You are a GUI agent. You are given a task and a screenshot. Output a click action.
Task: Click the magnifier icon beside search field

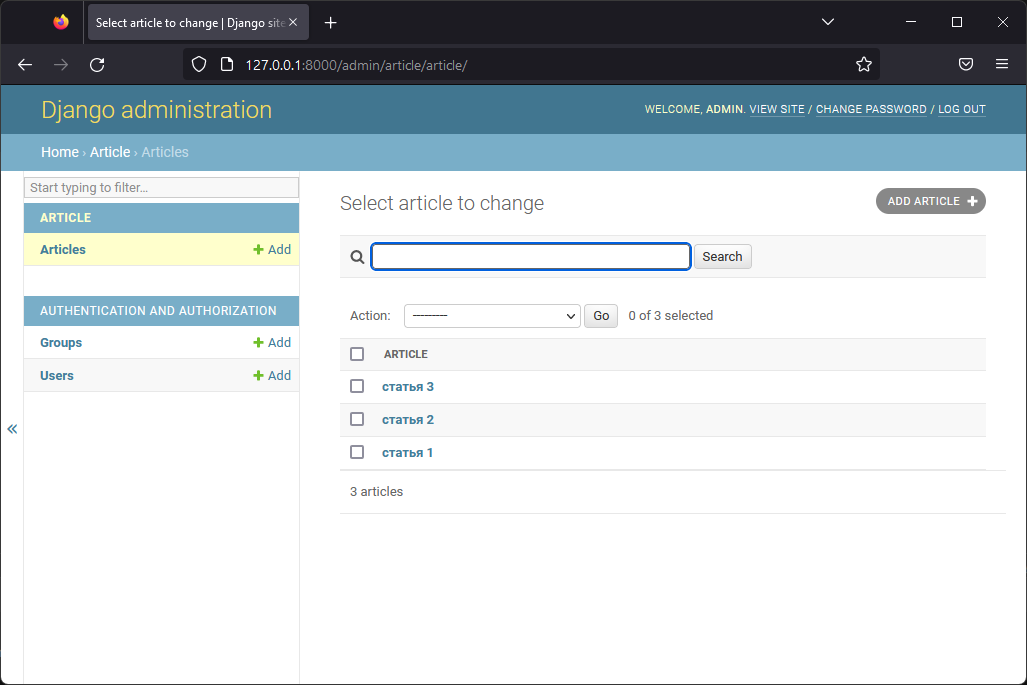(357, 257)
